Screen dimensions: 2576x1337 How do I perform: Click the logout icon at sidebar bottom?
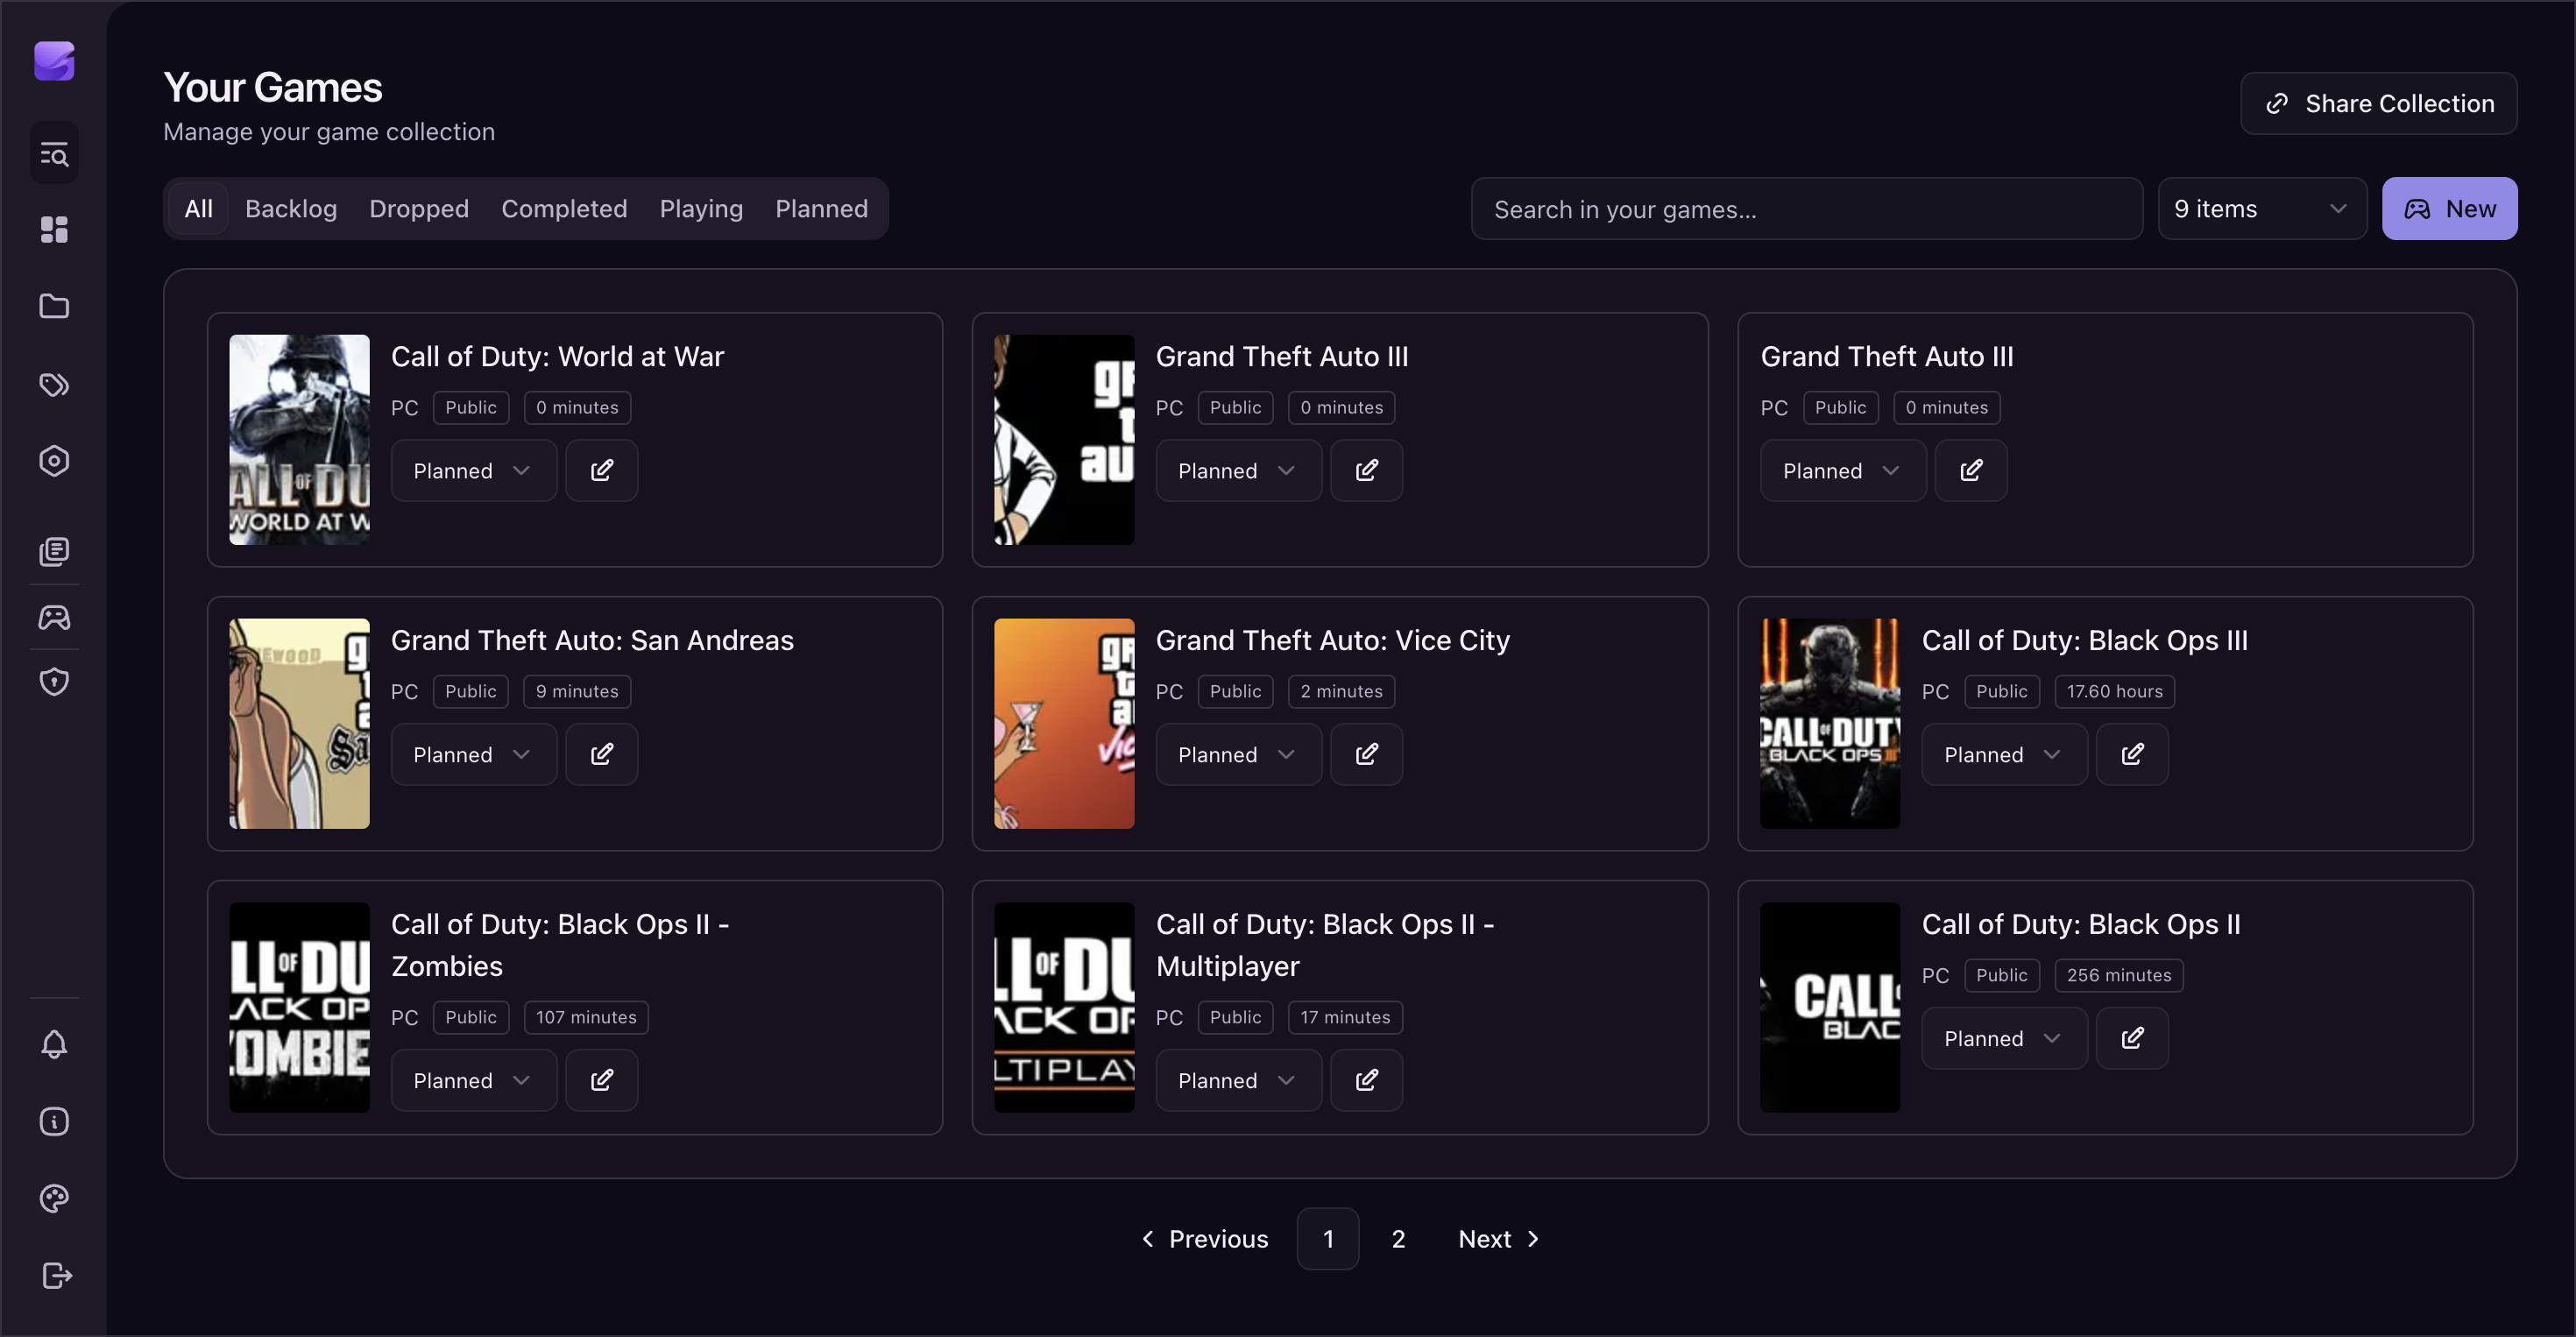(56, 1275)
